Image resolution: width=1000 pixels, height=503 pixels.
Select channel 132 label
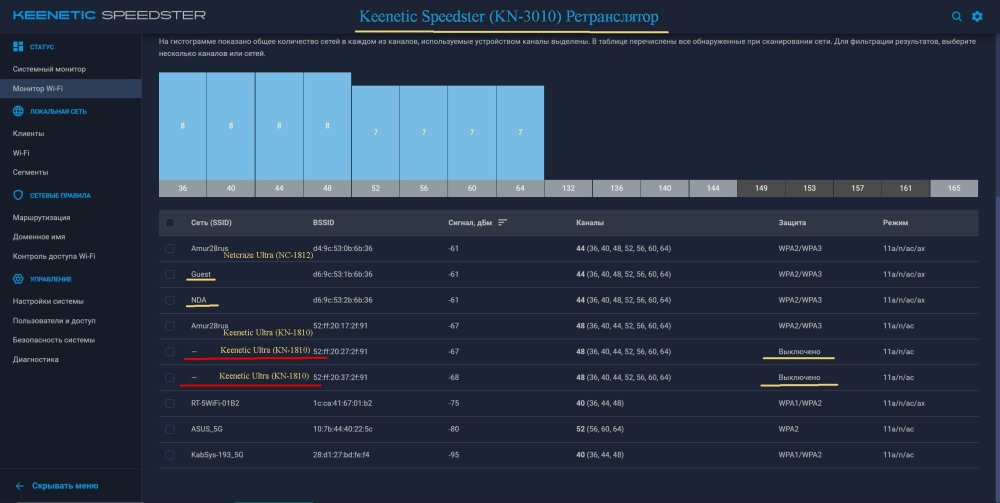[x=568, y=188]
